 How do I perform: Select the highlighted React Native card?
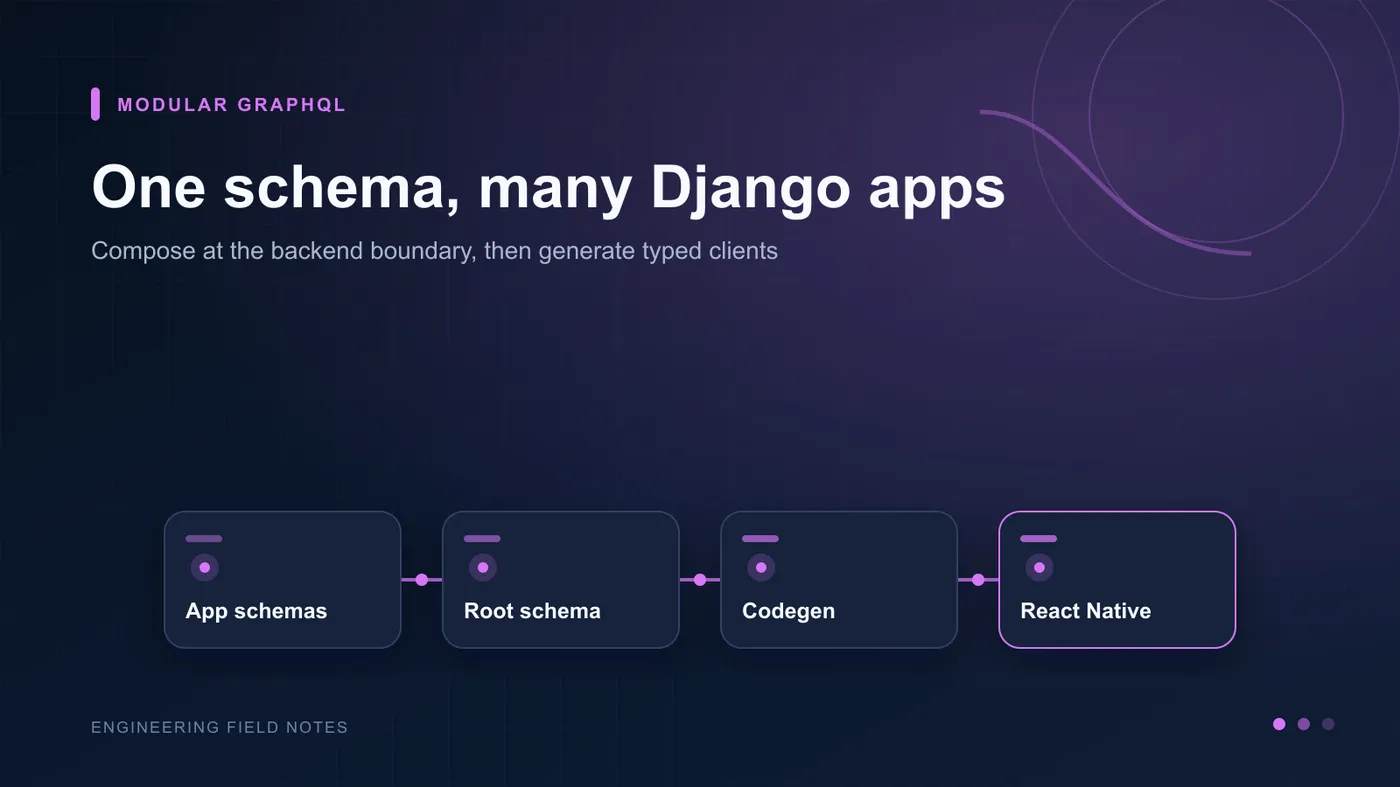[1117, 580]
